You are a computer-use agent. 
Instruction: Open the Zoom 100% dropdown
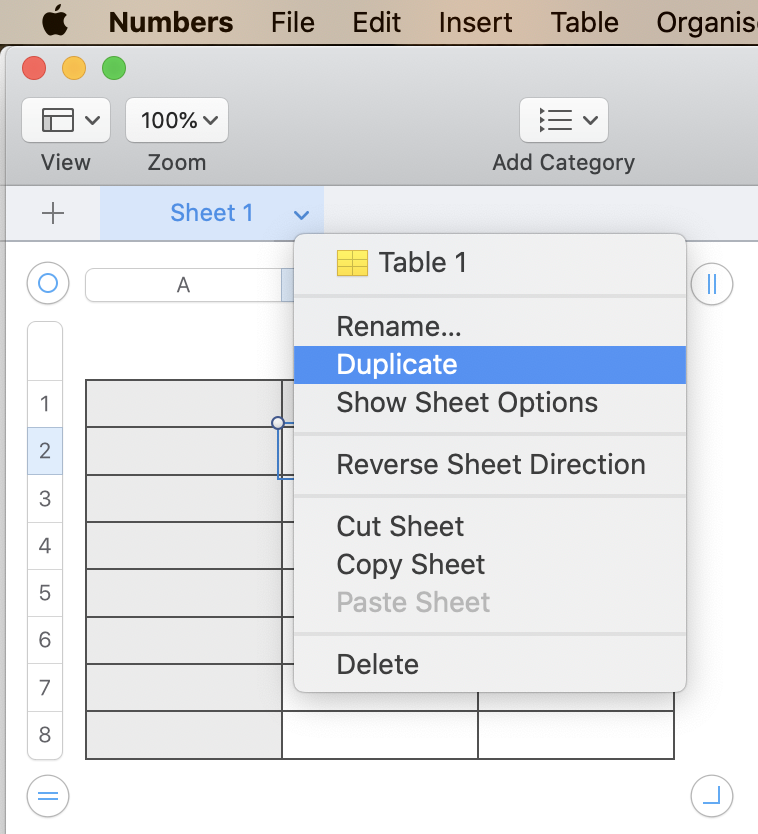click(177, 121)
